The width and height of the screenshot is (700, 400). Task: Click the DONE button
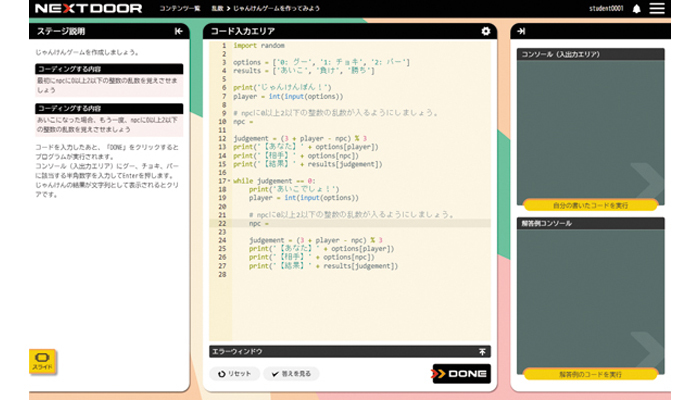[461, 374]
